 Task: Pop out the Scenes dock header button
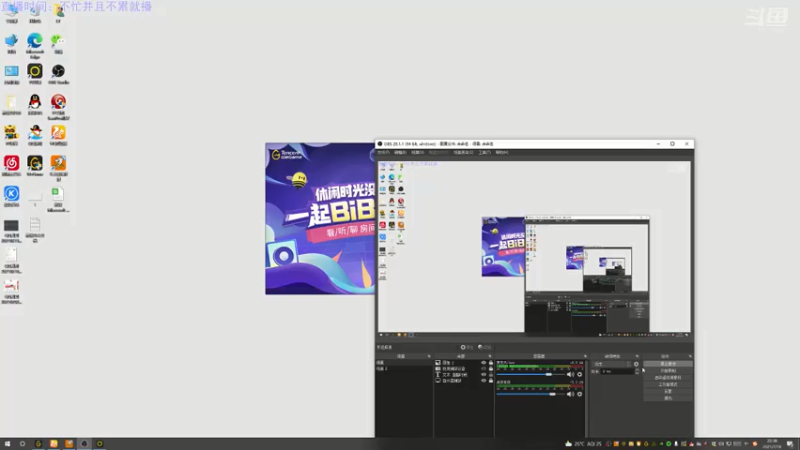coord(429,356)
